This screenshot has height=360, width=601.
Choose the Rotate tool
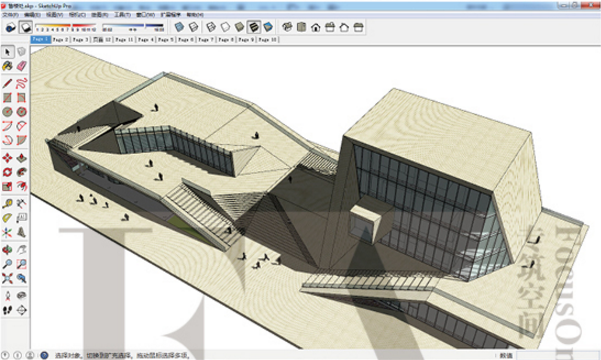point(7,172)
